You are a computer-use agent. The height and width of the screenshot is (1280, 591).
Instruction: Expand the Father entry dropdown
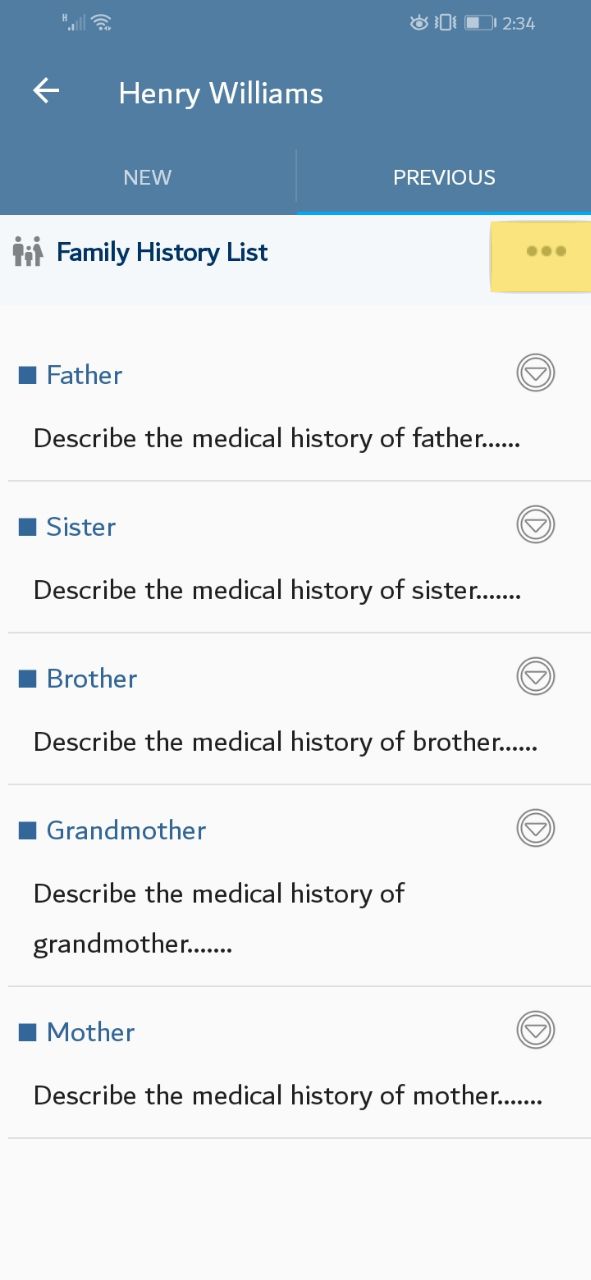pos(536,373)
